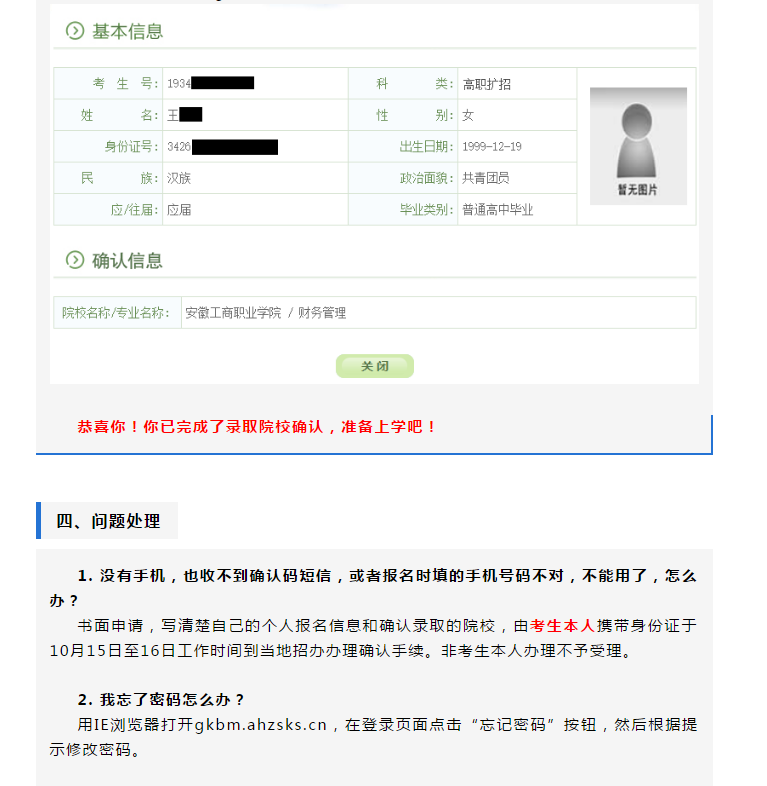Click the birth date 1999-12-19
Viewport: 767px width, 786px height.
(491, 147)
